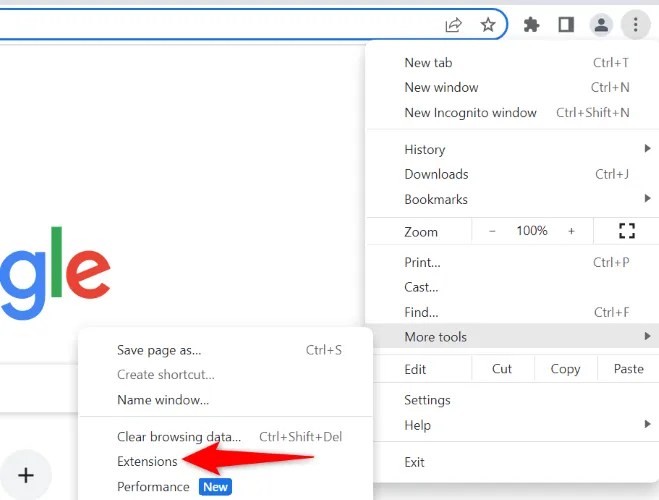The image size is (659, 500).
Task: Open the Extensions puzzle piece icon
Action: tap(532, 25)
